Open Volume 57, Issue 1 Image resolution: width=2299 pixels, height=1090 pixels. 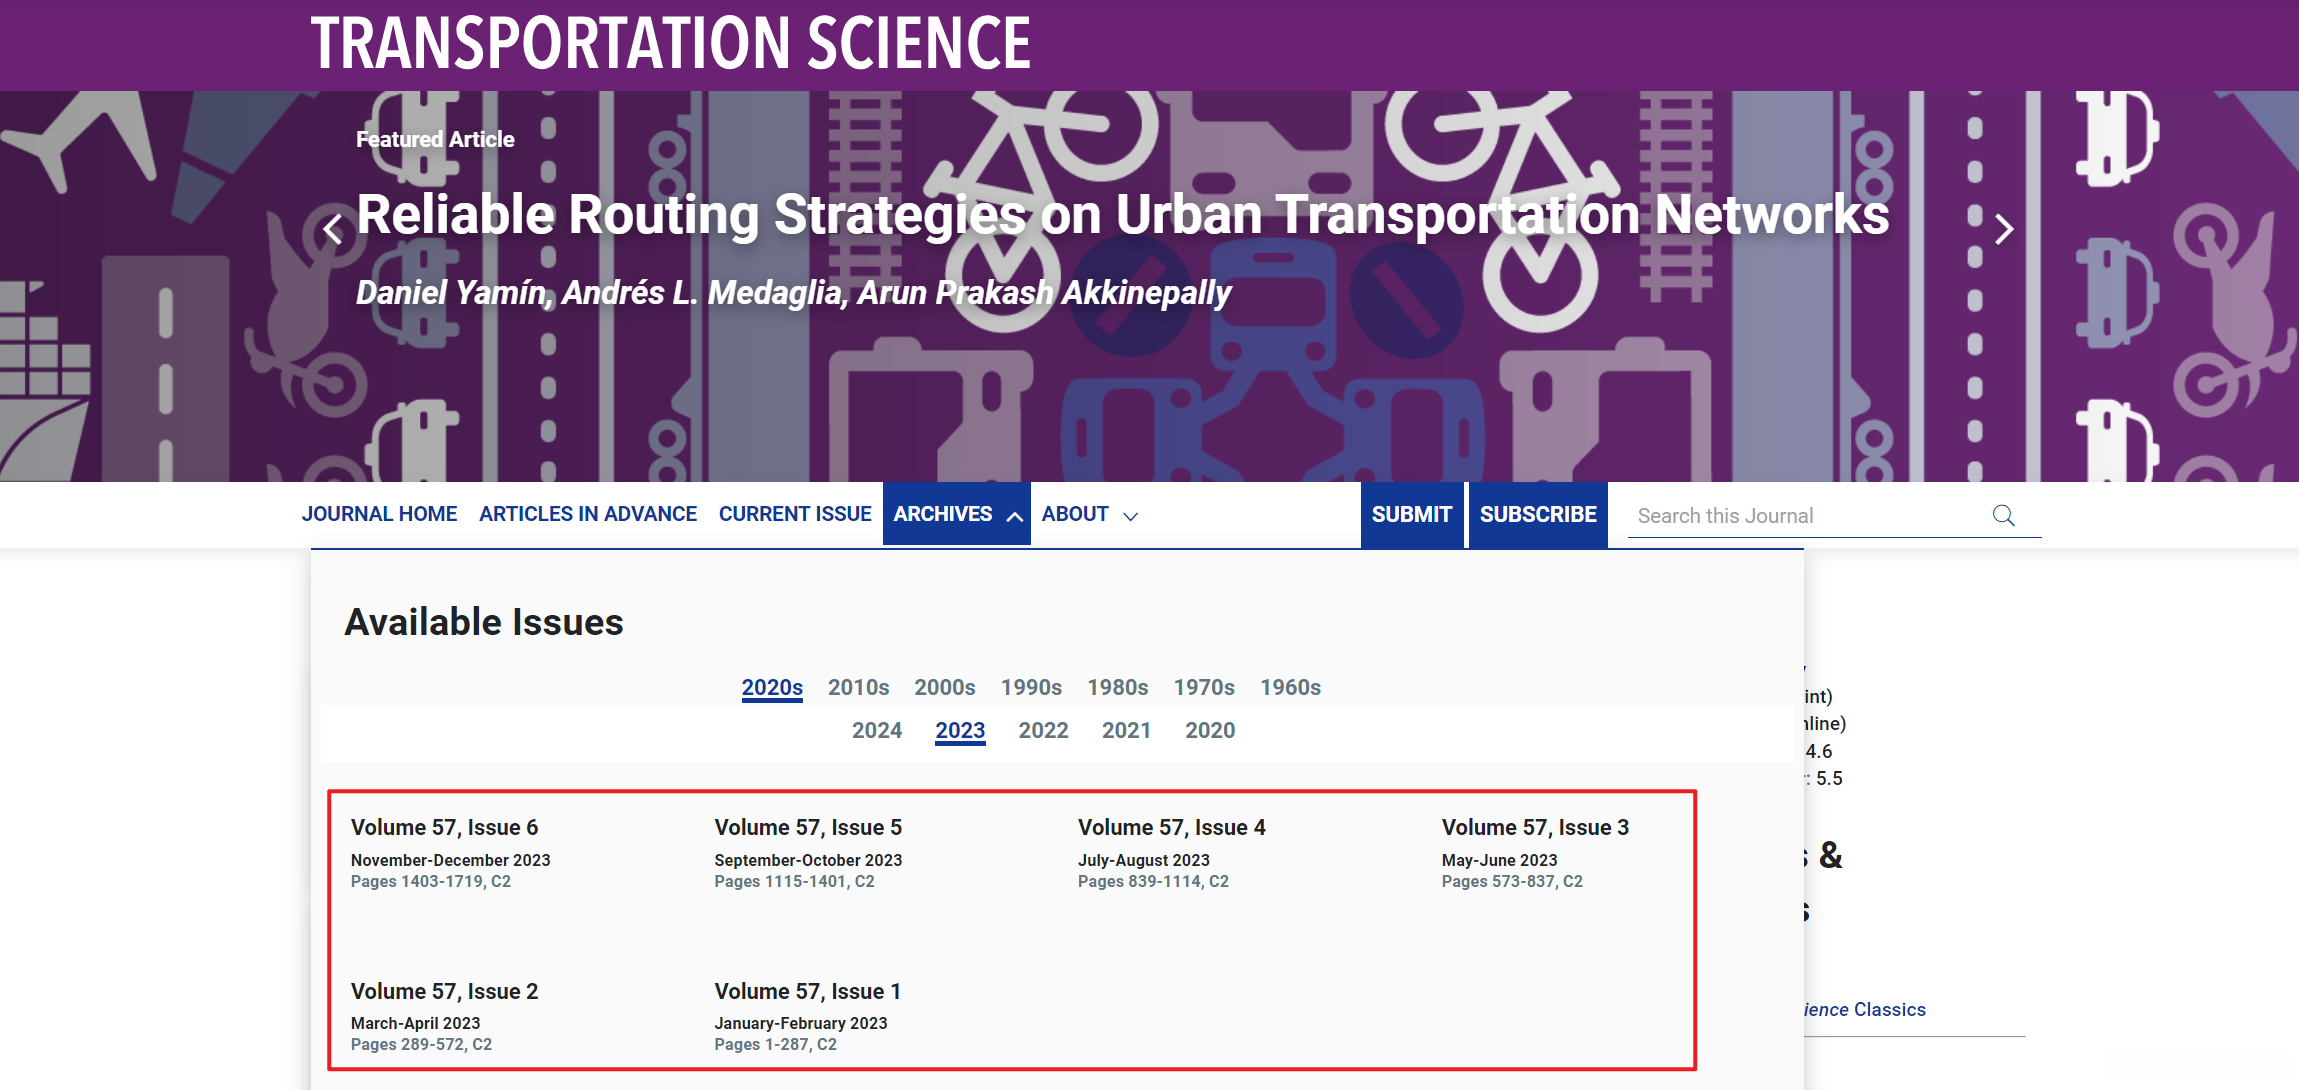tap(807, 991)
